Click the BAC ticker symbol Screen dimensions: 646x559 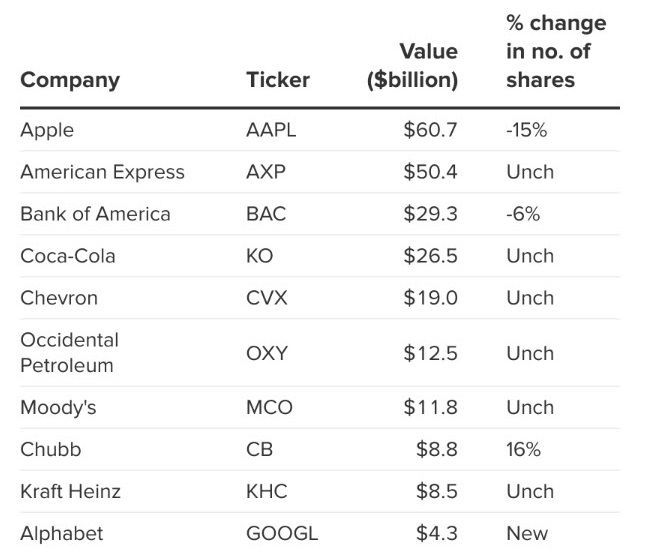coord(266,214)
